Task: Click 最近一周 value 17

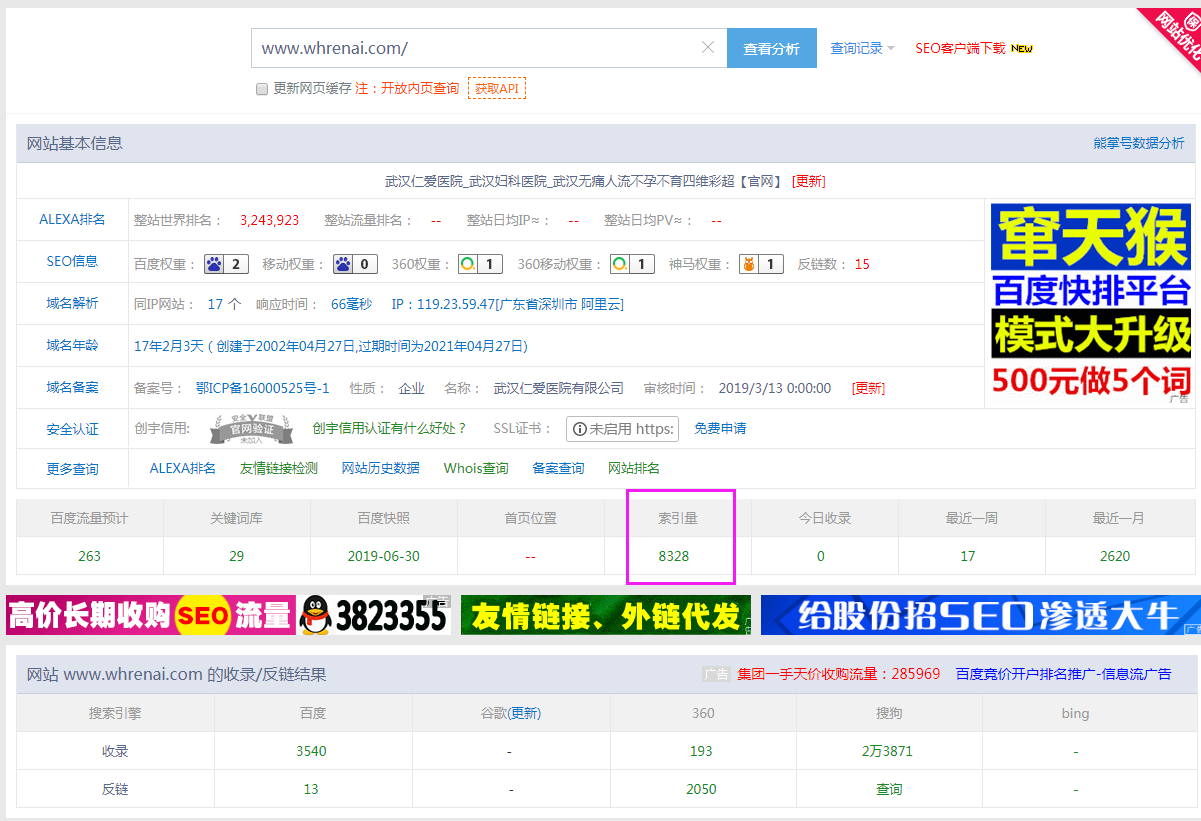Action: (967, 556)
